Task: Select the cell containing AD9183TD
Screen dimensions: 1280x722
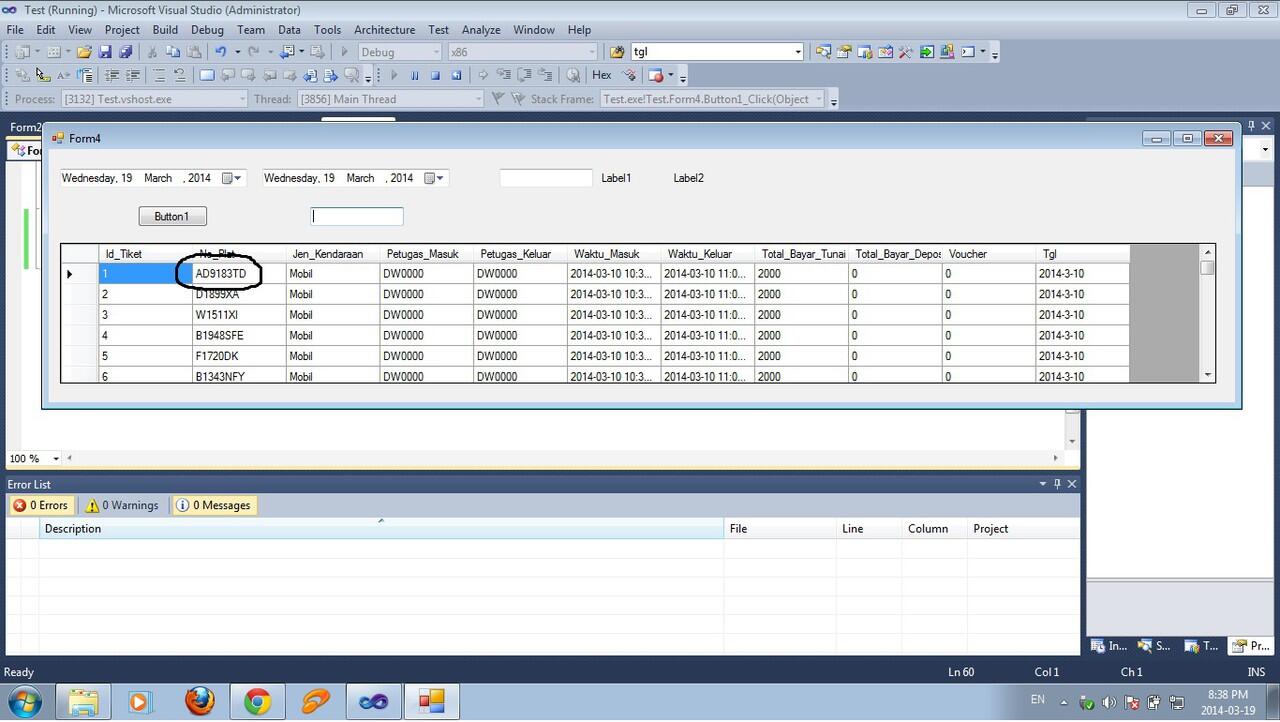Action: (239, 274)
